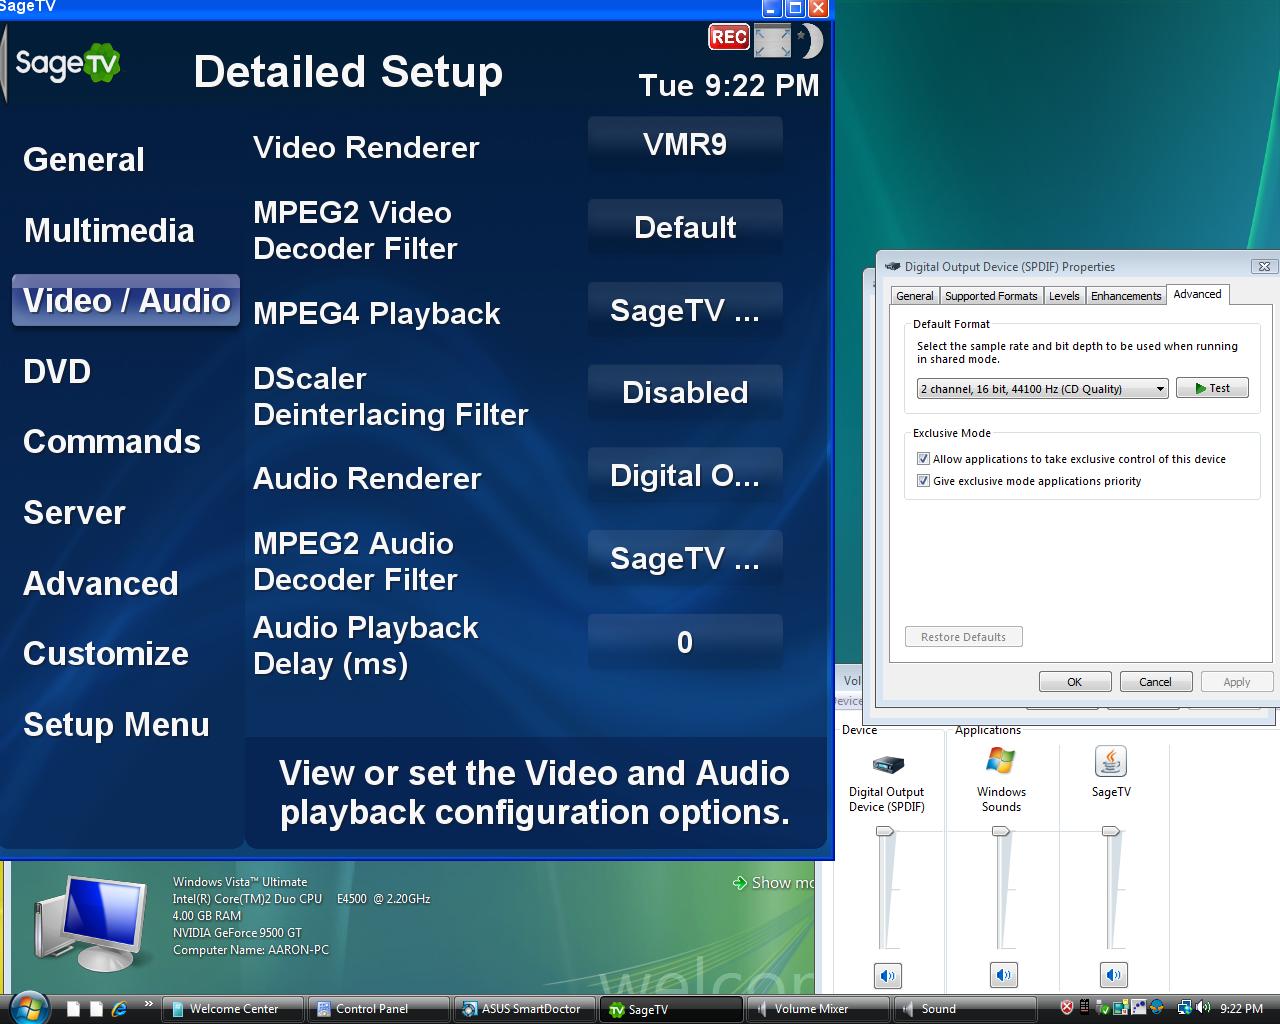Switch to Volume Mixer taskbar button
Image resolution: width=1280 pixels, height=1024 pixels.
(x=818, y=1009)
